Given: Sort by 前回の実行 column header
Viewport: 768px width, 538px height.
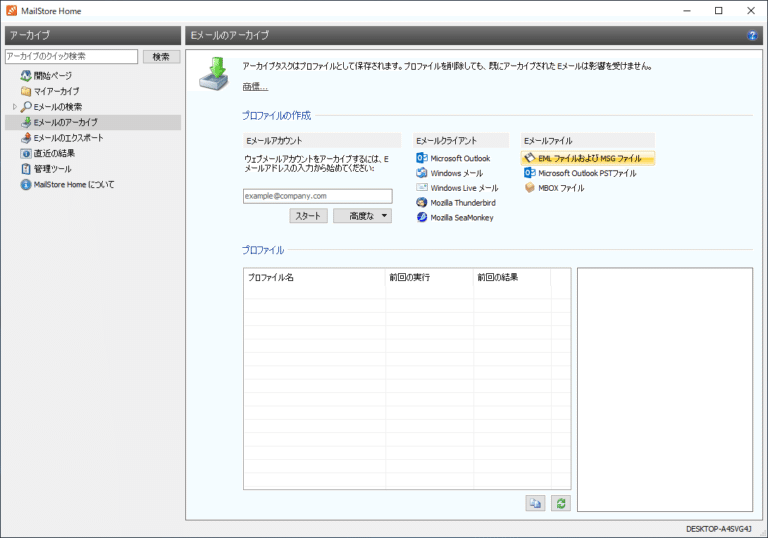Looking at the screenshot, I should point(430,277).
